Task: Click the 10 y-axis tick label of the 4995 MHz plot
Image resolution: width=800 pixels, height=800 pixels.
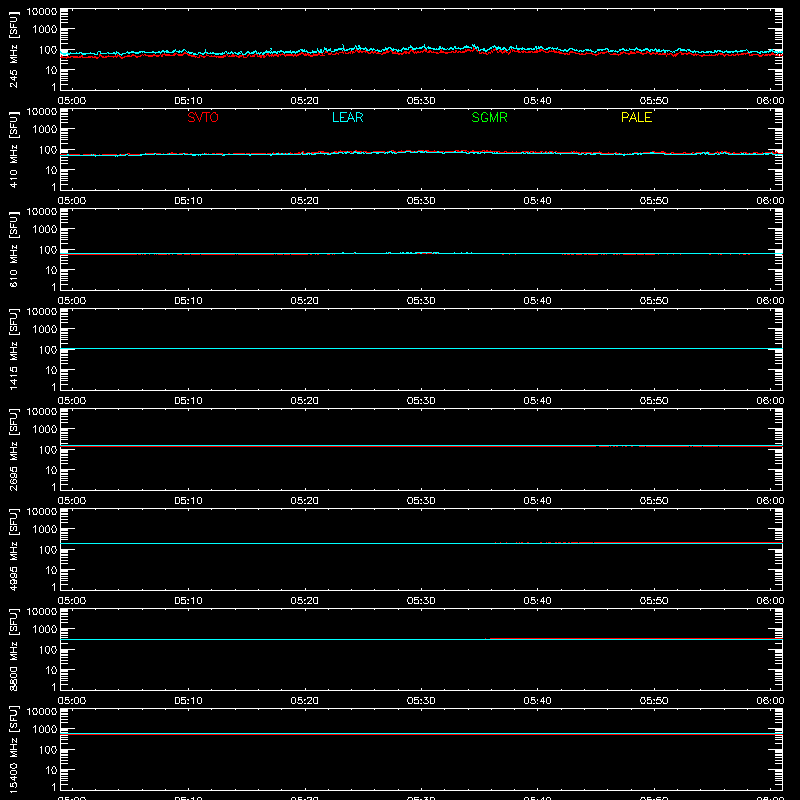Action: pyautogui.click(x=51, y=570)
